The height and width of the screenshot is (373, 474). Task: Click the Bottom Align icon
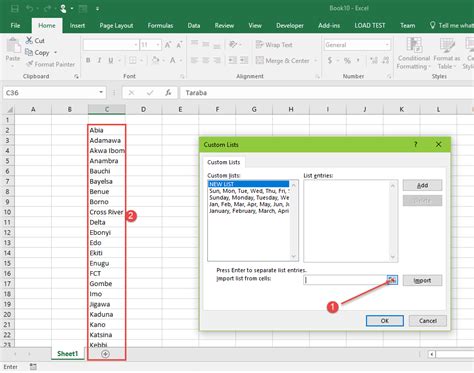(217, 45)
